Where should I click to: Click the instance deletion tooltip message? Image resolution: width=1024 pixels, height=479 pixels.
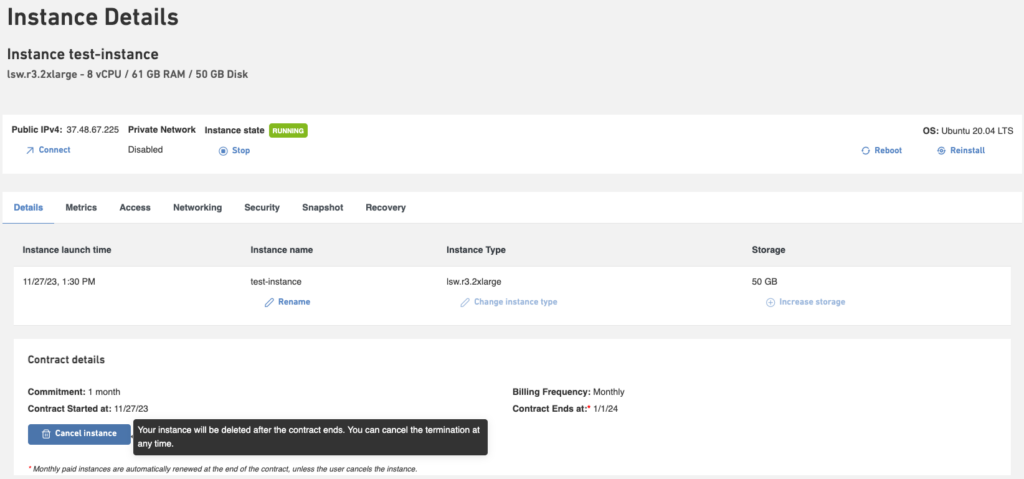click(310, 437)
